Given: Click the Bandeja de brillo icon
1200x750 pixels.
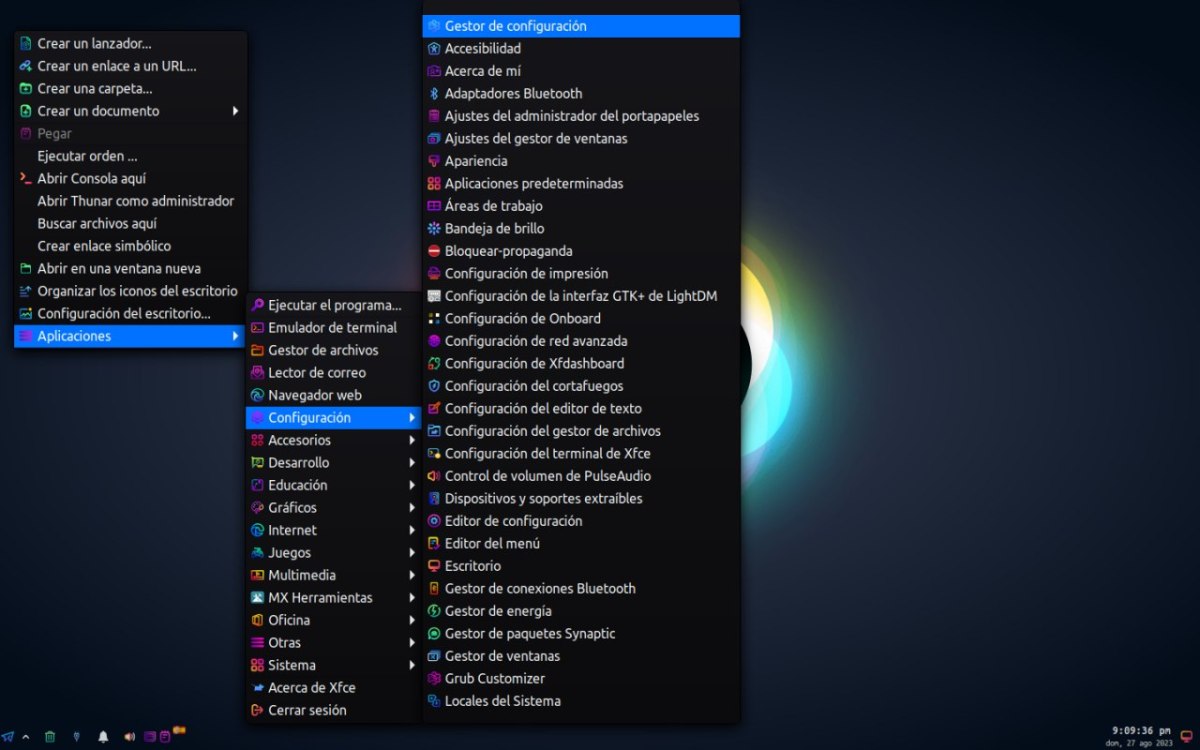Looking at the screenshot, I should (434, 229).
